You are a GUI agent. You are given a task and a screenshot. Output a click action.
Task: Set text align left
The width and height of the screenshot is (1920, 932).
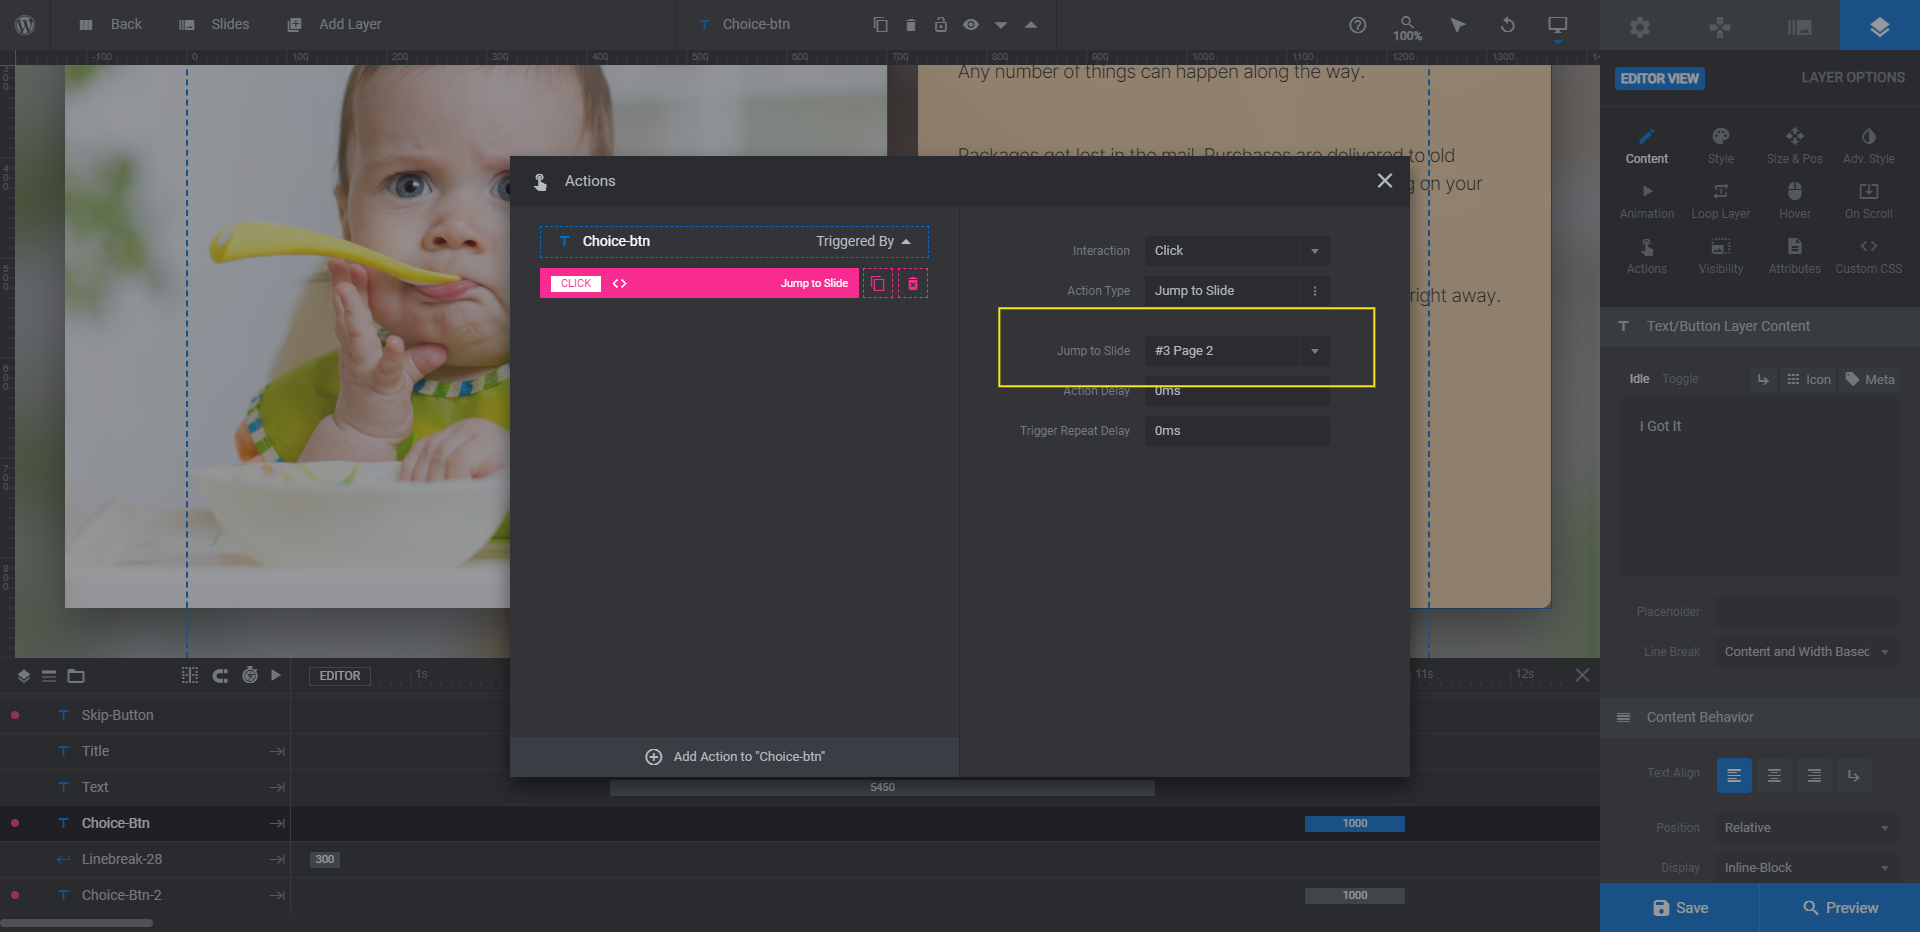(x=1734, y=776)
